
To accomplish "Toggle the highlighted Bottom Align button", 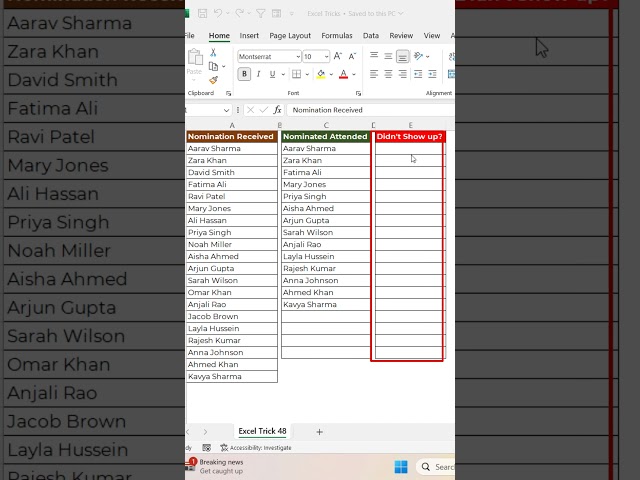I will pos(402,56).
